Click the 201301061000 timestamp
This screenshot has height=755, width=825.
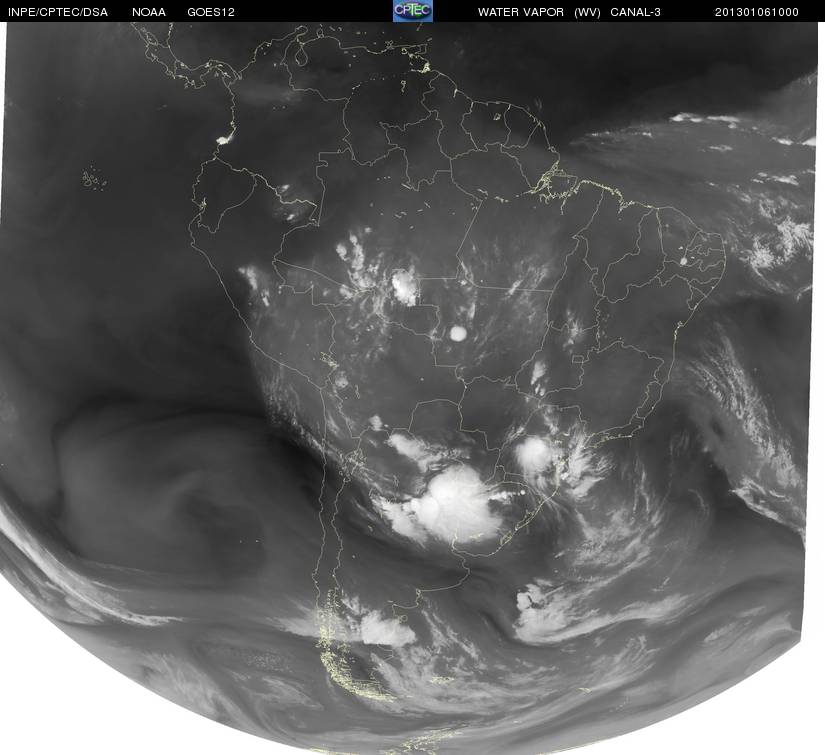click(757, 12)
